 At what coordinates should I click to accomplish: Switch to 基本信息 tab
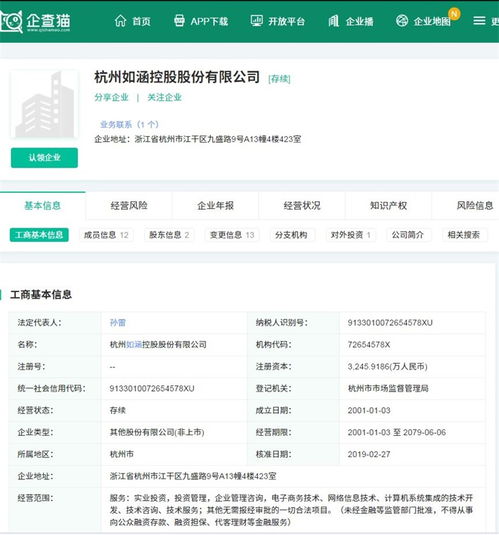tap(42, 205)
